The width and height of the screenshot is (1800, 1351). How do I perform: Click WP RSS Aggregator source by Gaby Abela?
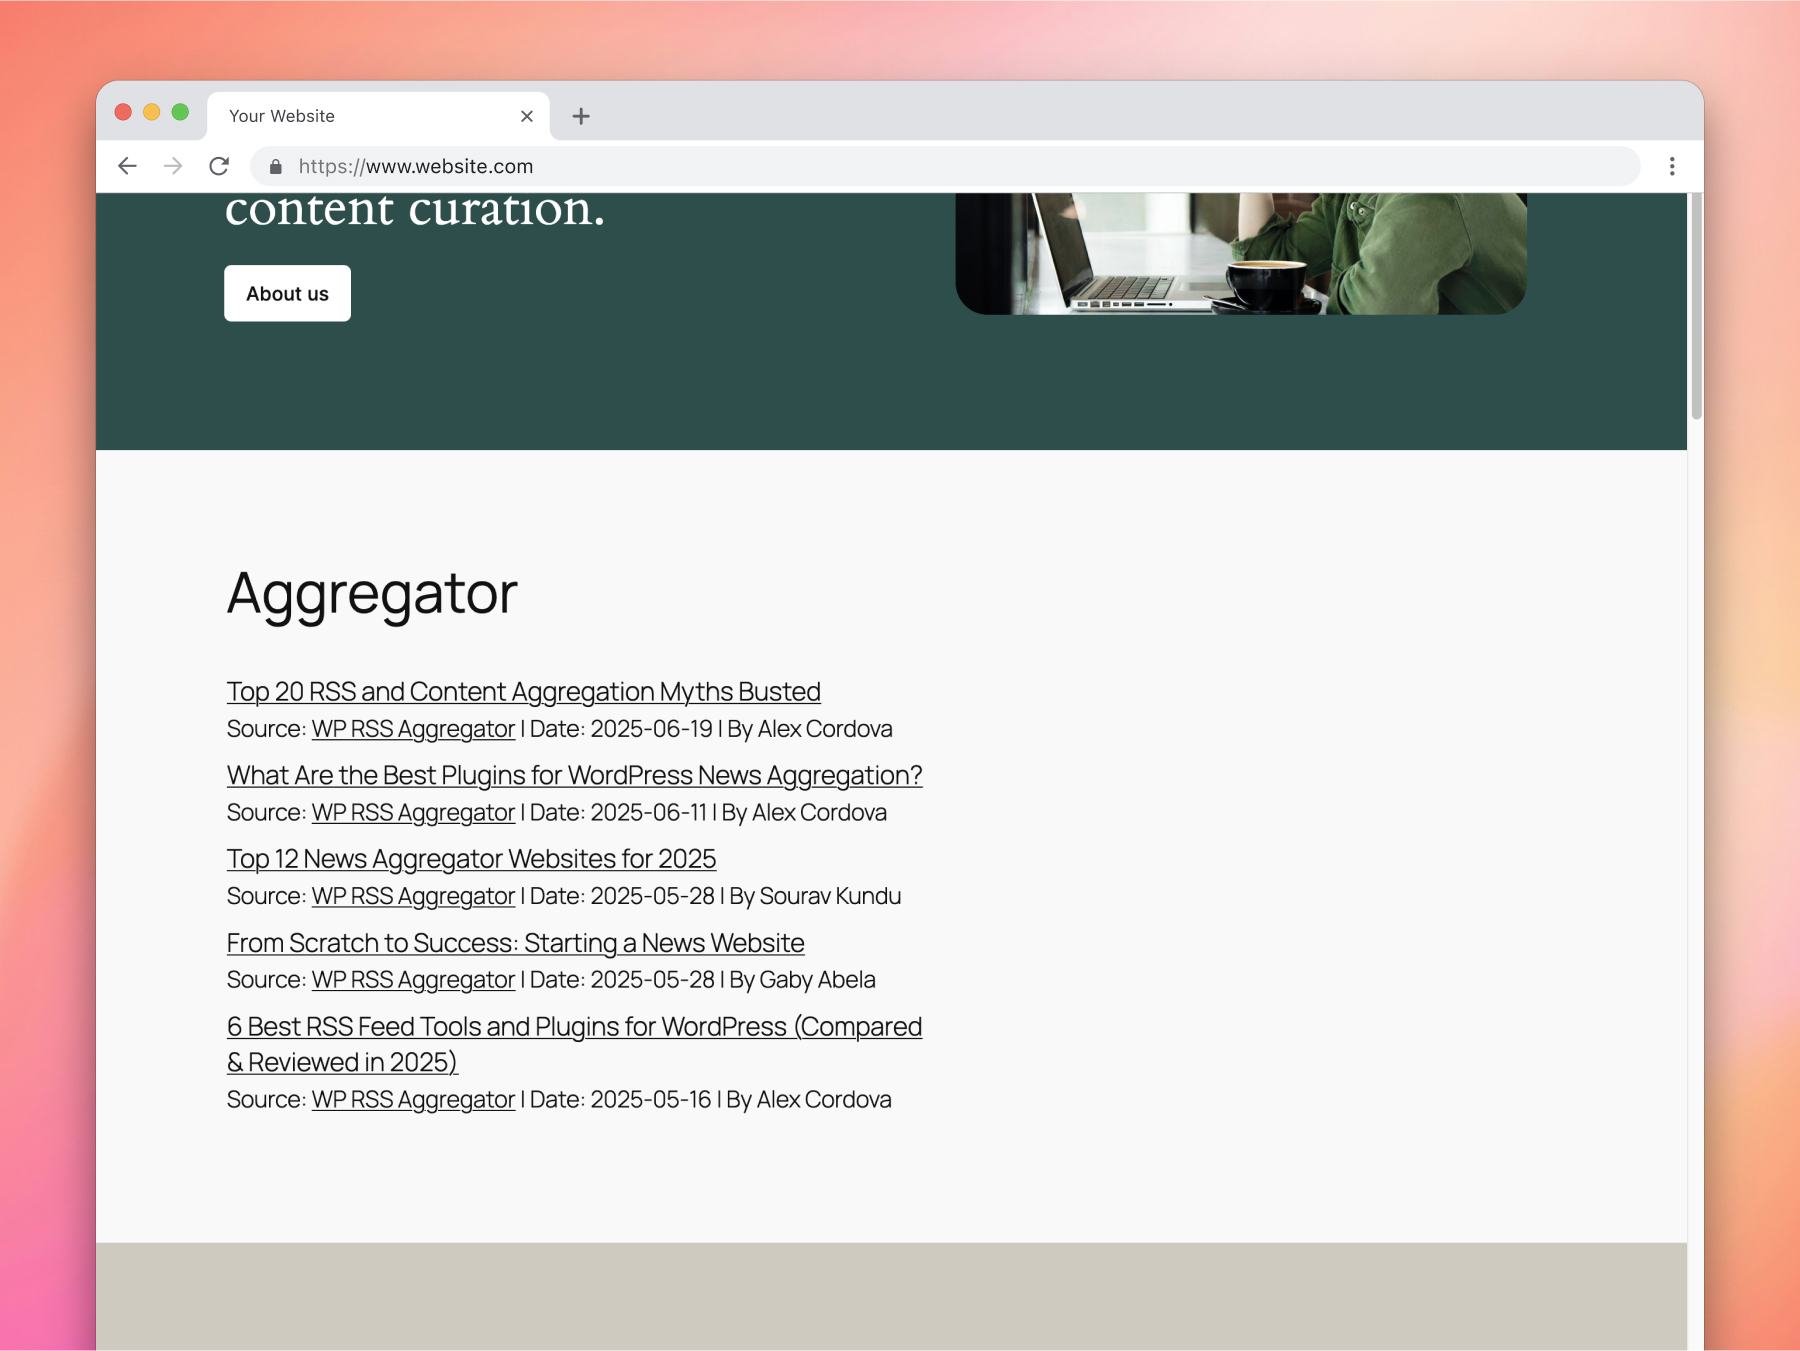(413, 980)
